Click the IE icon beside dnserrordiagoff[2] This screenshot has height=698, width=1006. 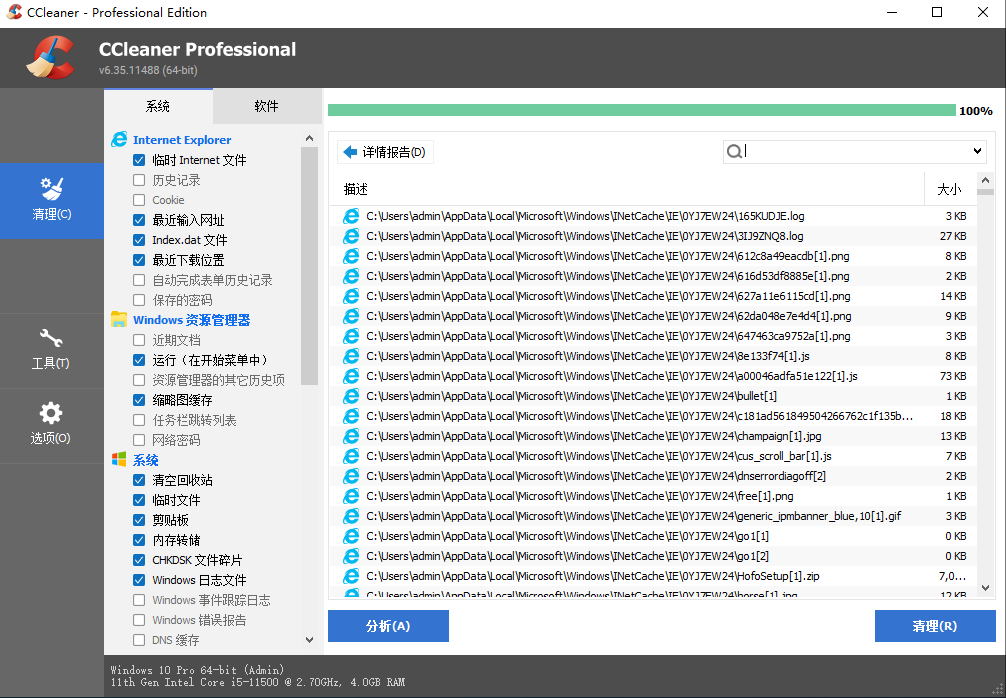point(351,476)
